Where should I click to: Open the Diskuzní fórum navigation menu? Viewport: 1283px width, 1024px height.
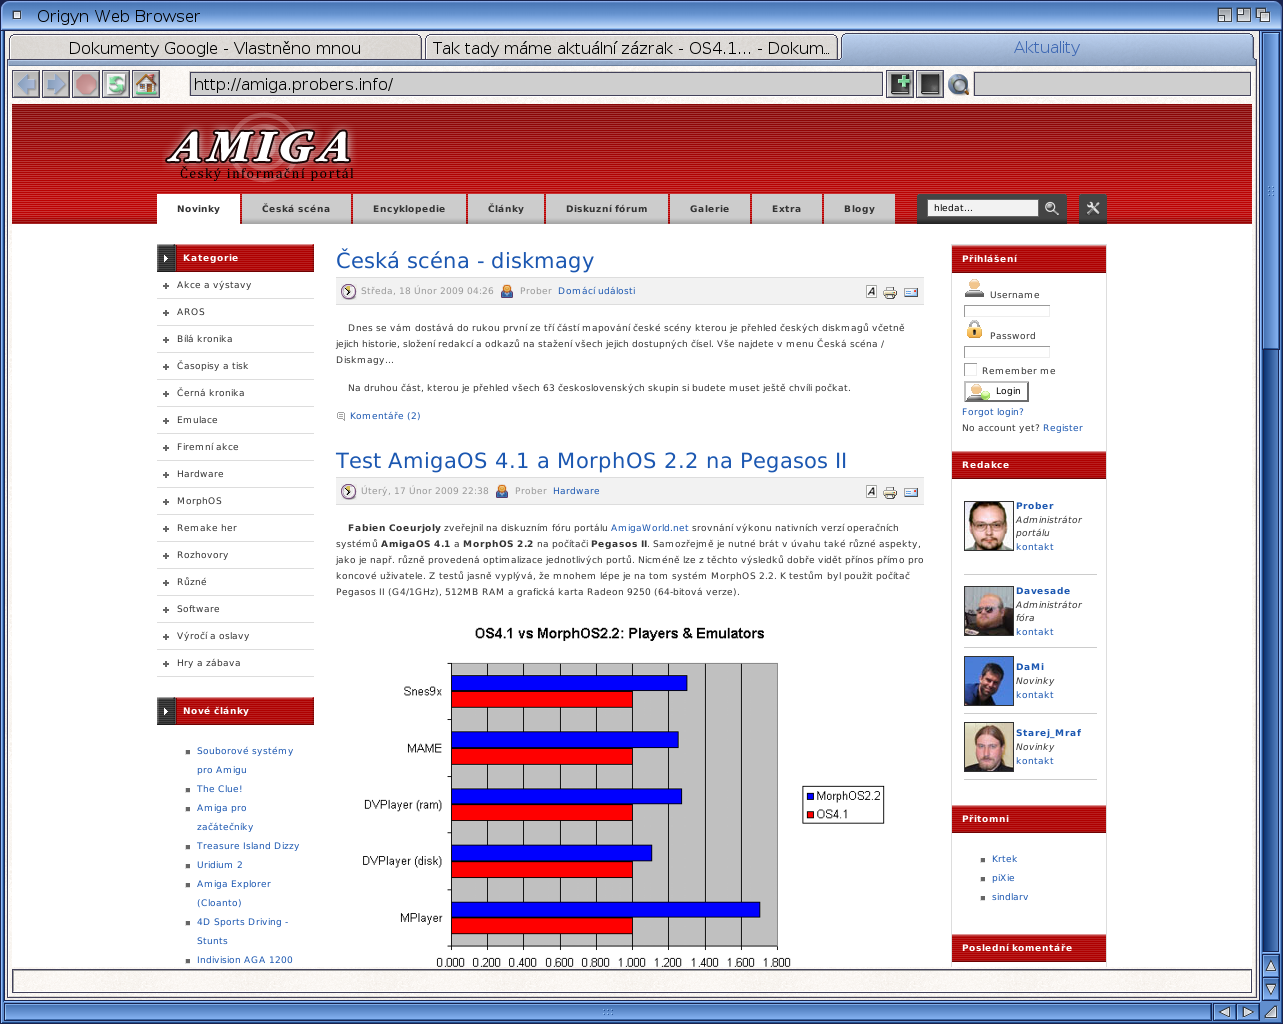coord(606,209)
